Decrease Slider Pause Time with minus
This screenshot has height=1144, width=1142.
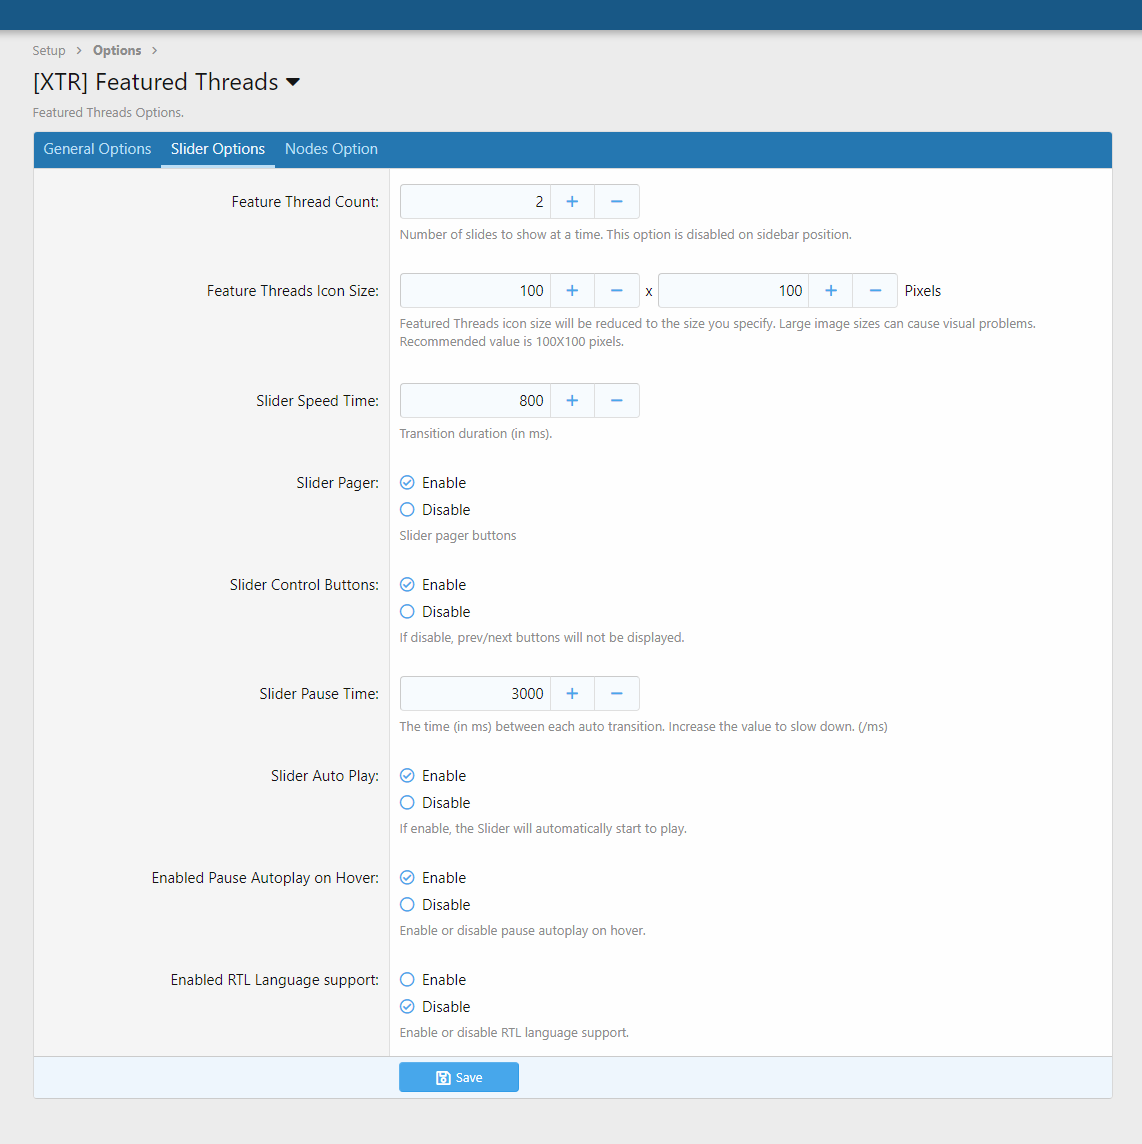point(617,693)
